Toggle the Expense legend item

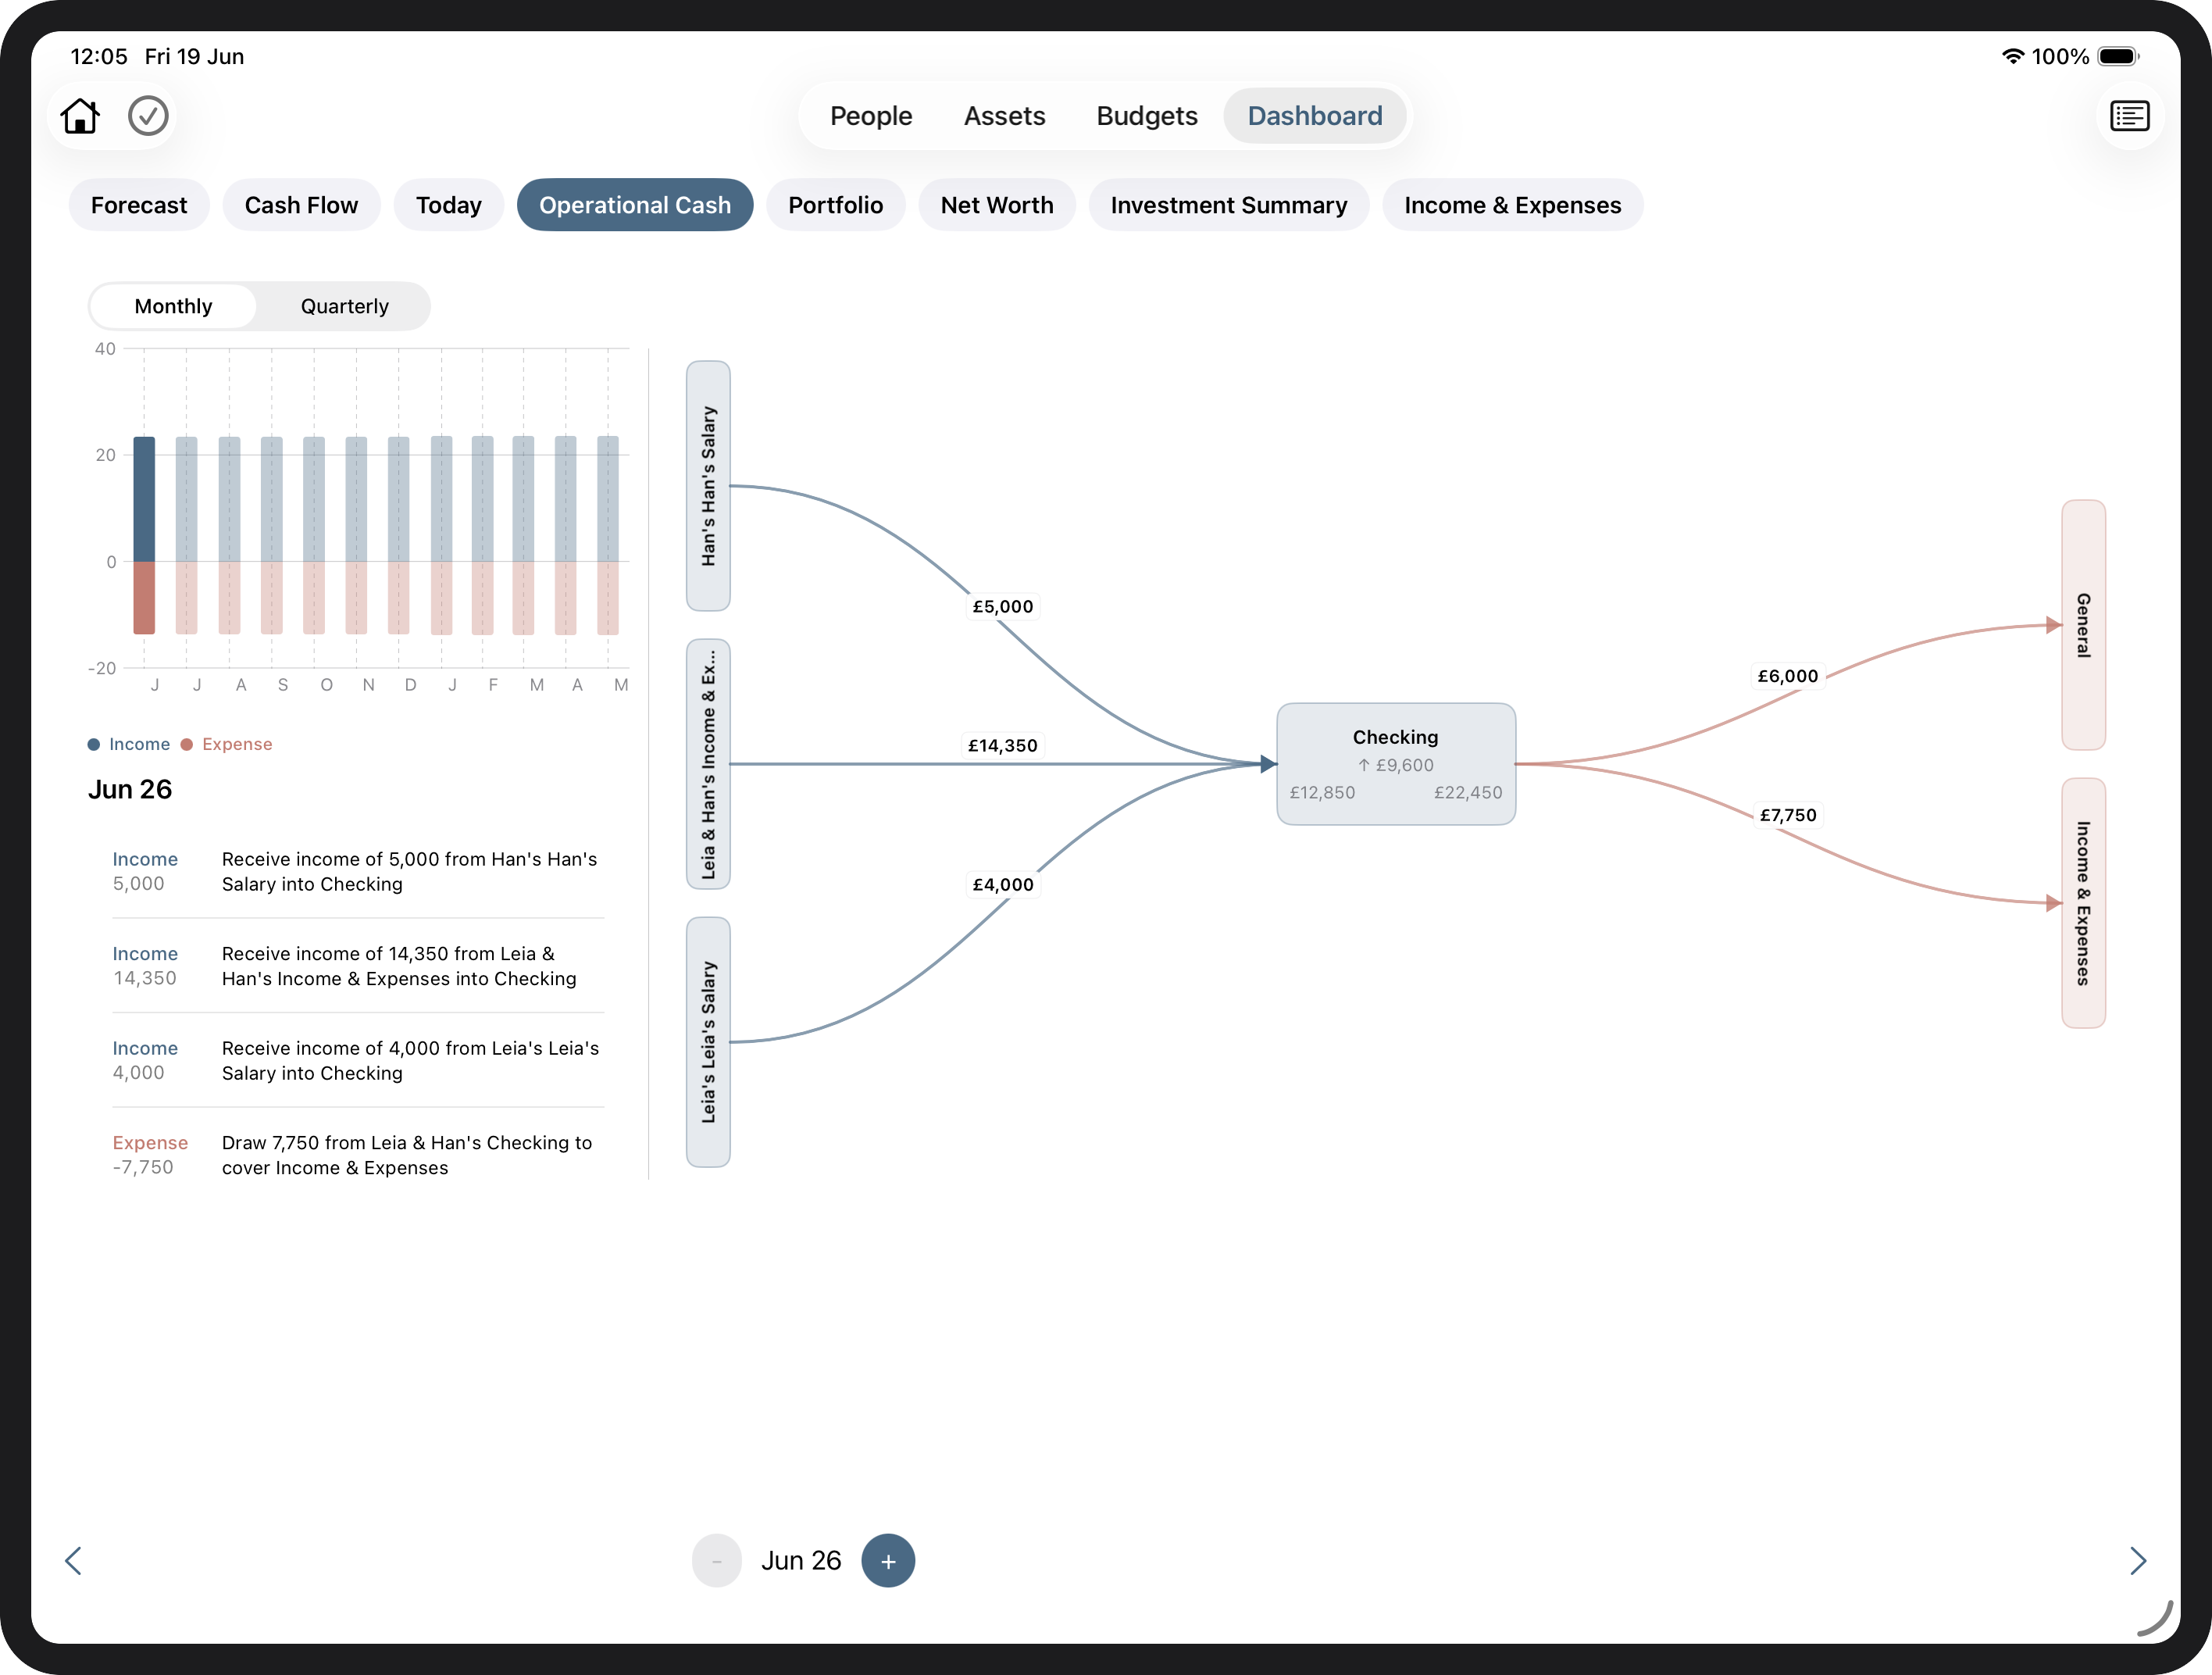click(x=227, y=744)
